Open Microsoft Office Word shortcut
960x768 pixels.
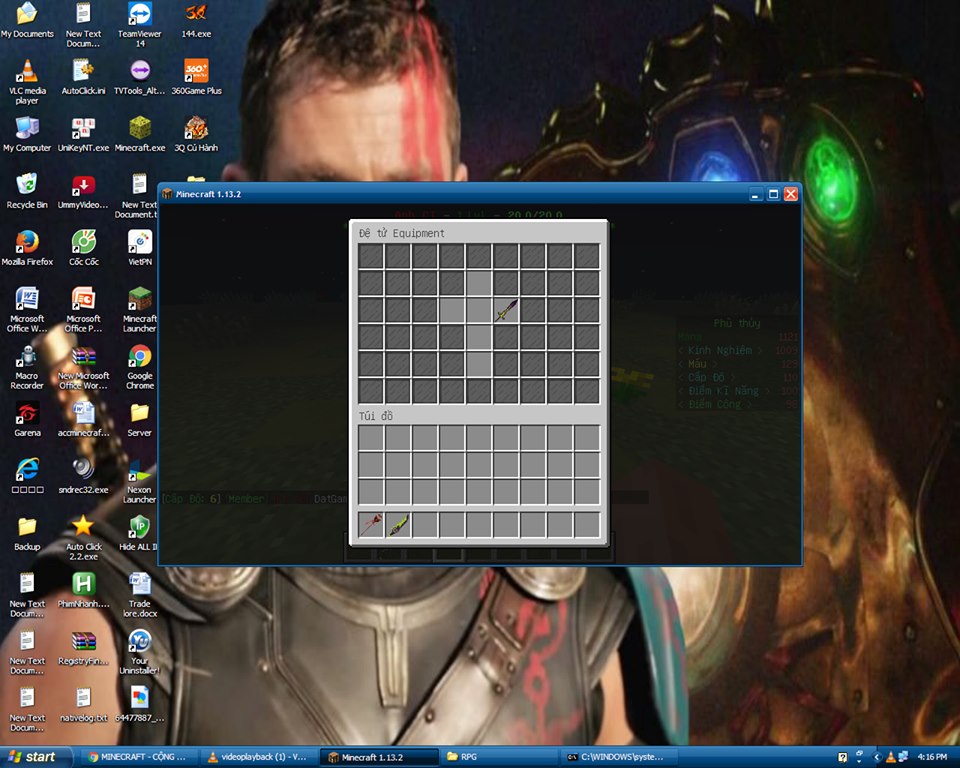click(x=27, y=309)
